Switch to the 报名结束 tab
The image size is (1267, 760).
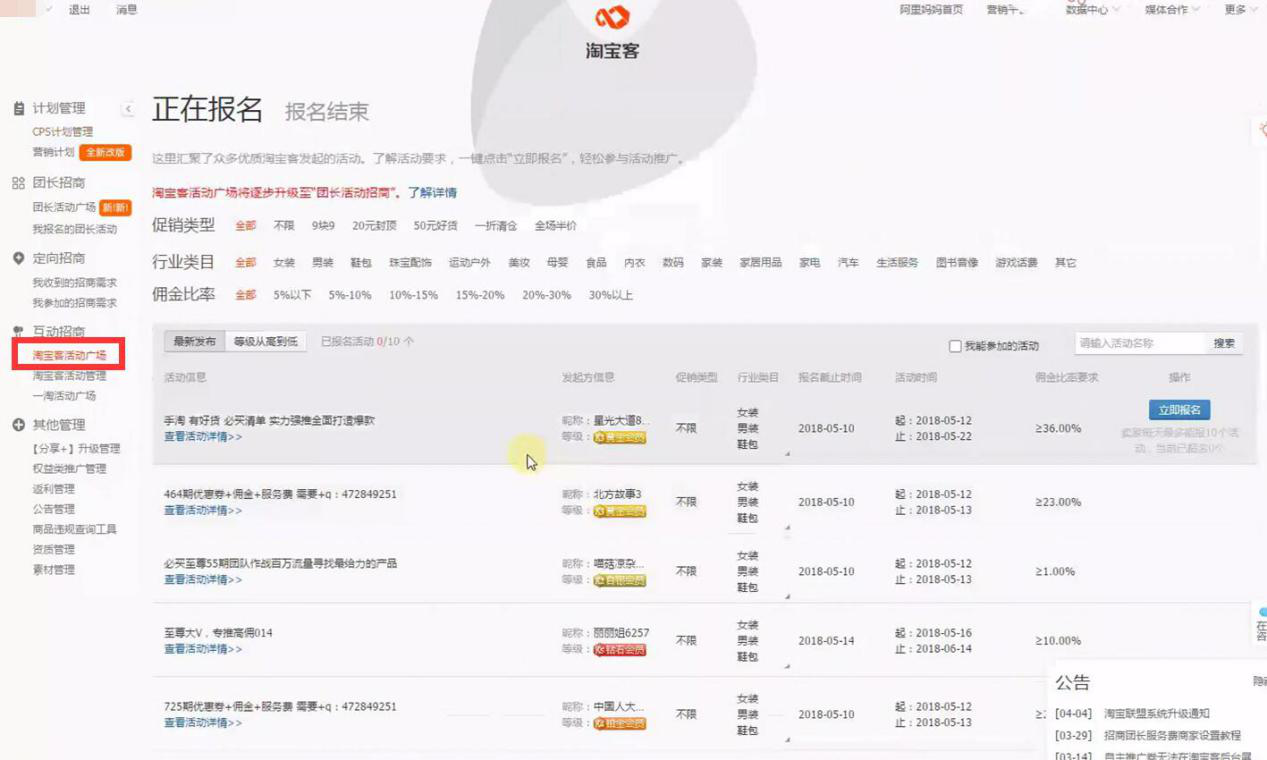[327, 111]
